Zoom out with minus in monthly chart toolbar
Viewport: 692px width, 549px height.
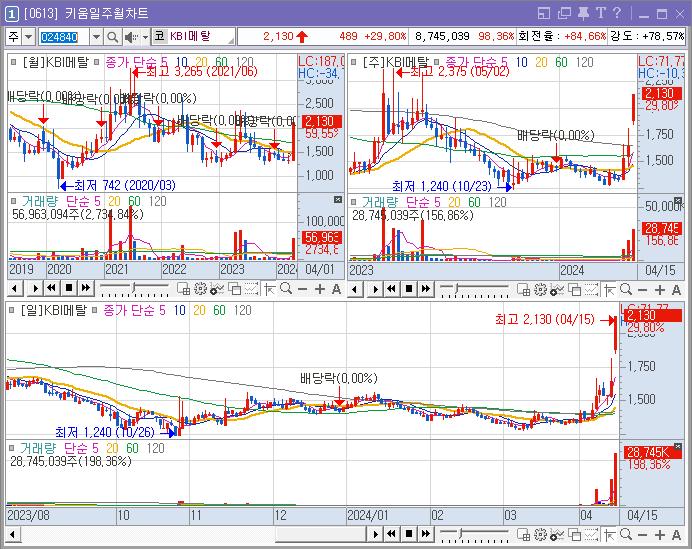pyautogui.click(x=302, y=290)
